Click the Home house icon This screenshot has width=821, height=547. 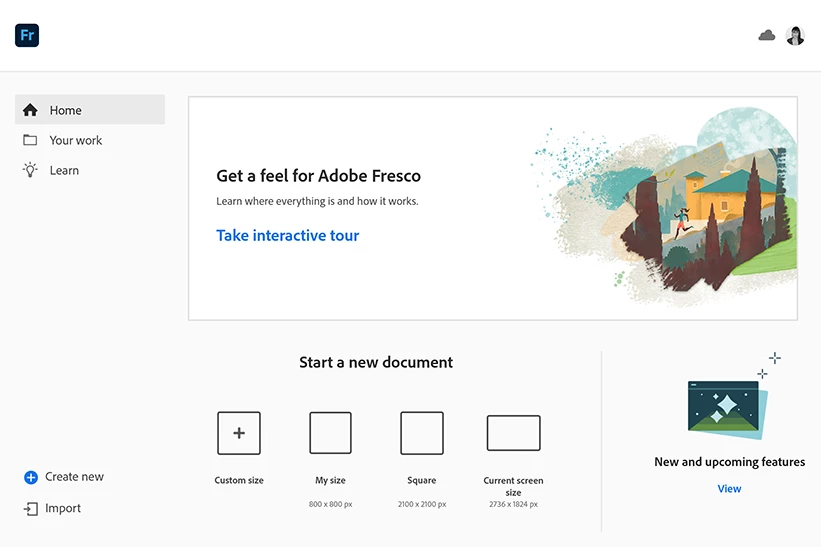pos(30,110)
